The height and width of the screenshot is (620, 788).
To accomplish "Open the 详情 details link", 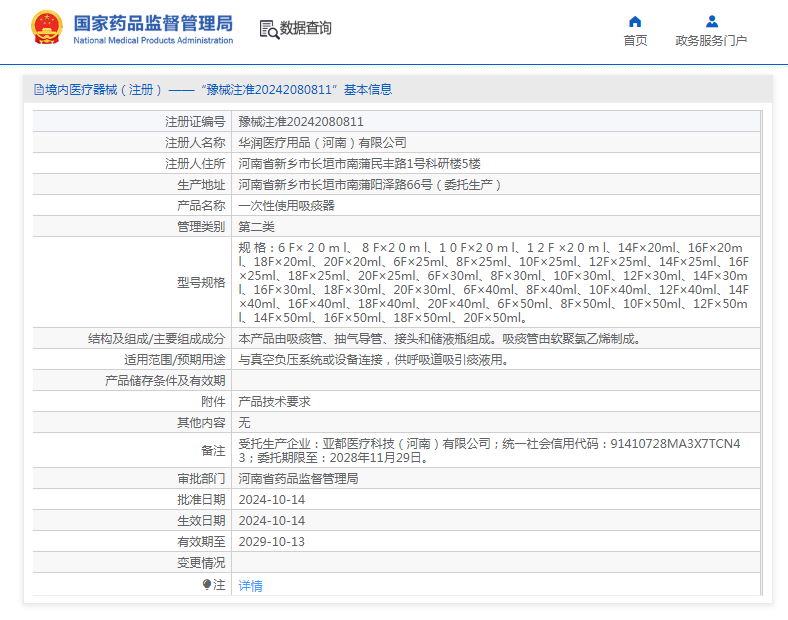I will [250, 585].
